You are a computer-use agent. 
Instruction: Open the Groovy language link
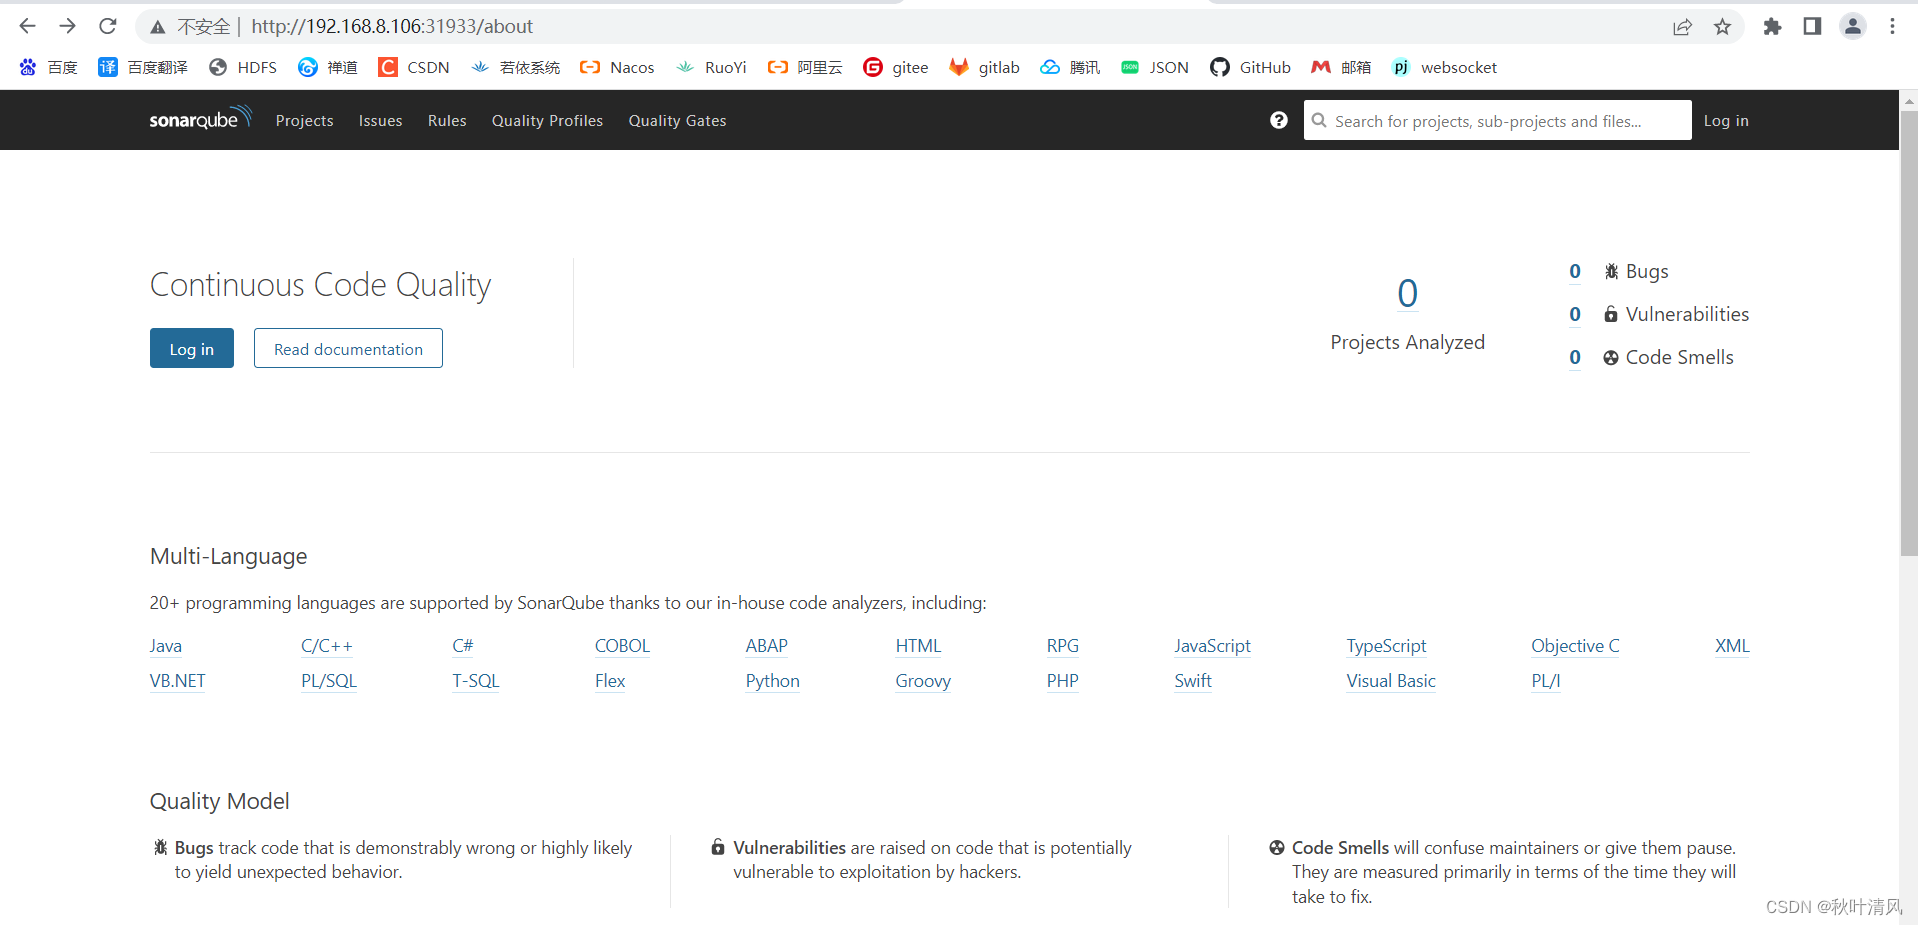[x=923, y=681]
